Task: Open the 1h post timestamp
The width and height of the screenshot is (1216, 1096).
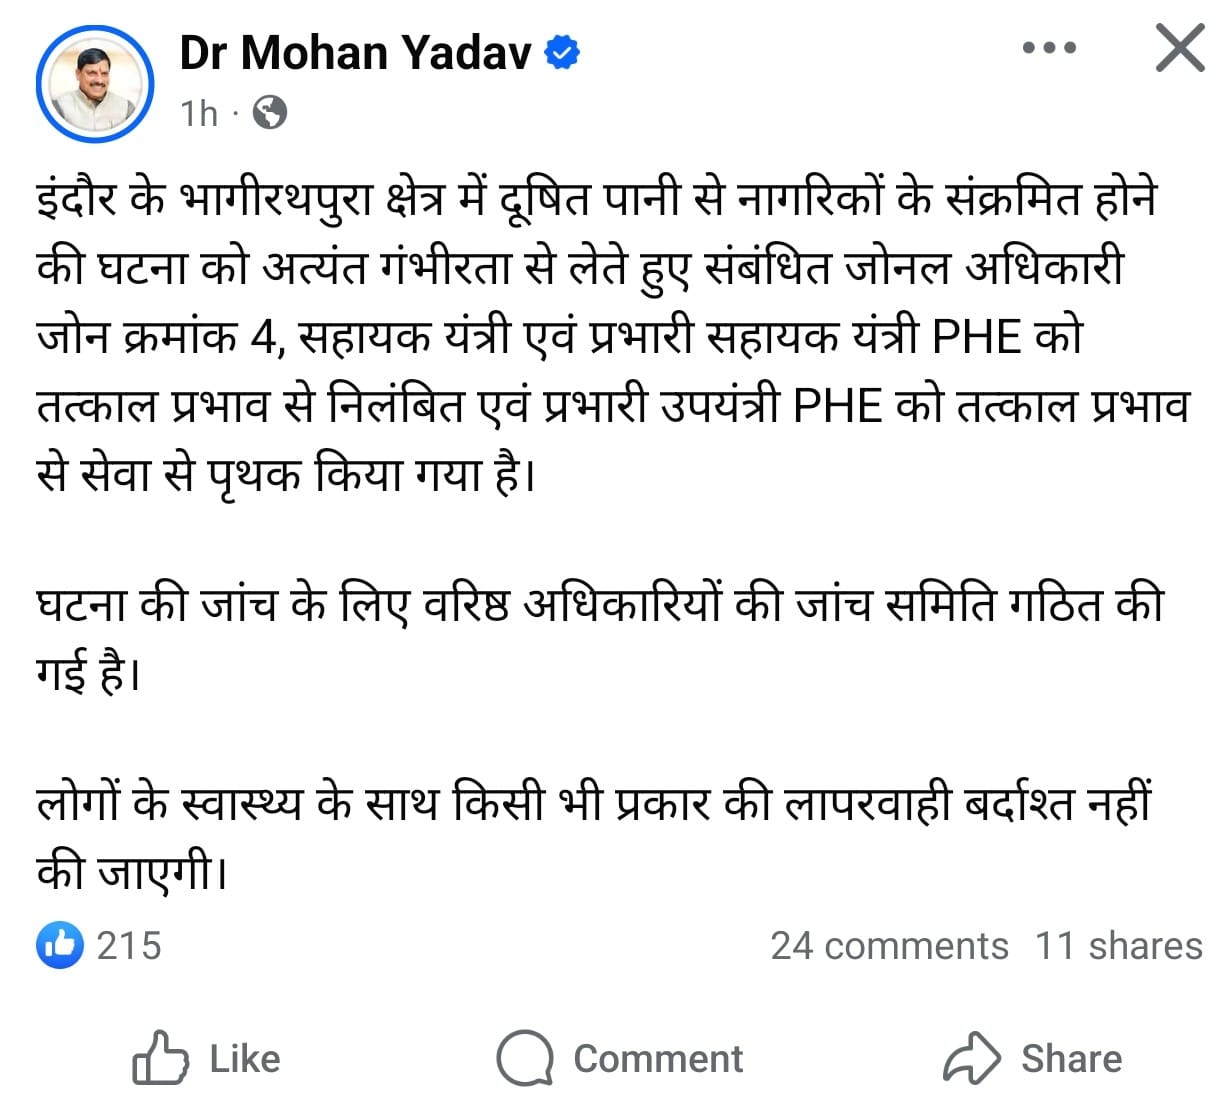Action: pos(199,113)
